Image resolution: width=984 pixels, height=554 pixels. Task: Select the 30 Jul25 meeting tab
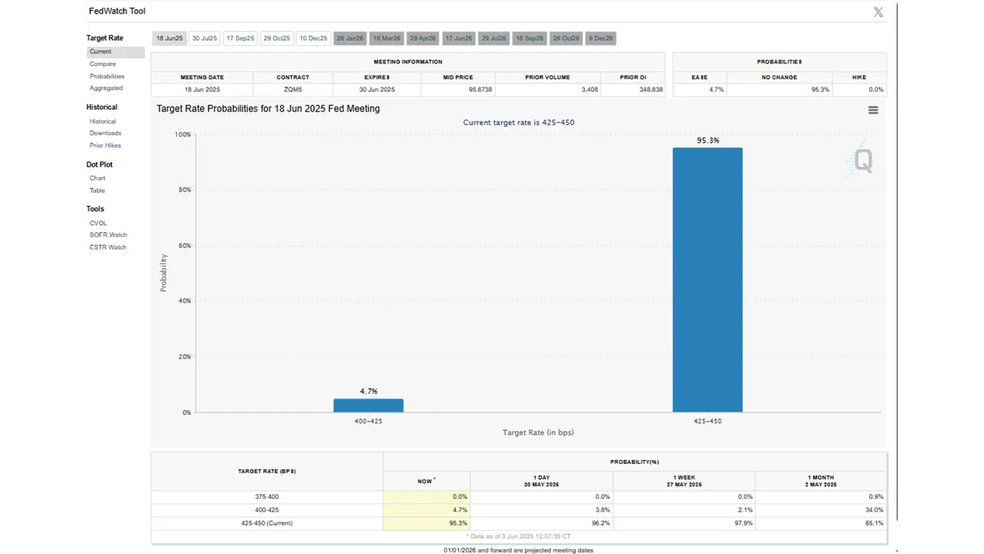tap(204, 38)
